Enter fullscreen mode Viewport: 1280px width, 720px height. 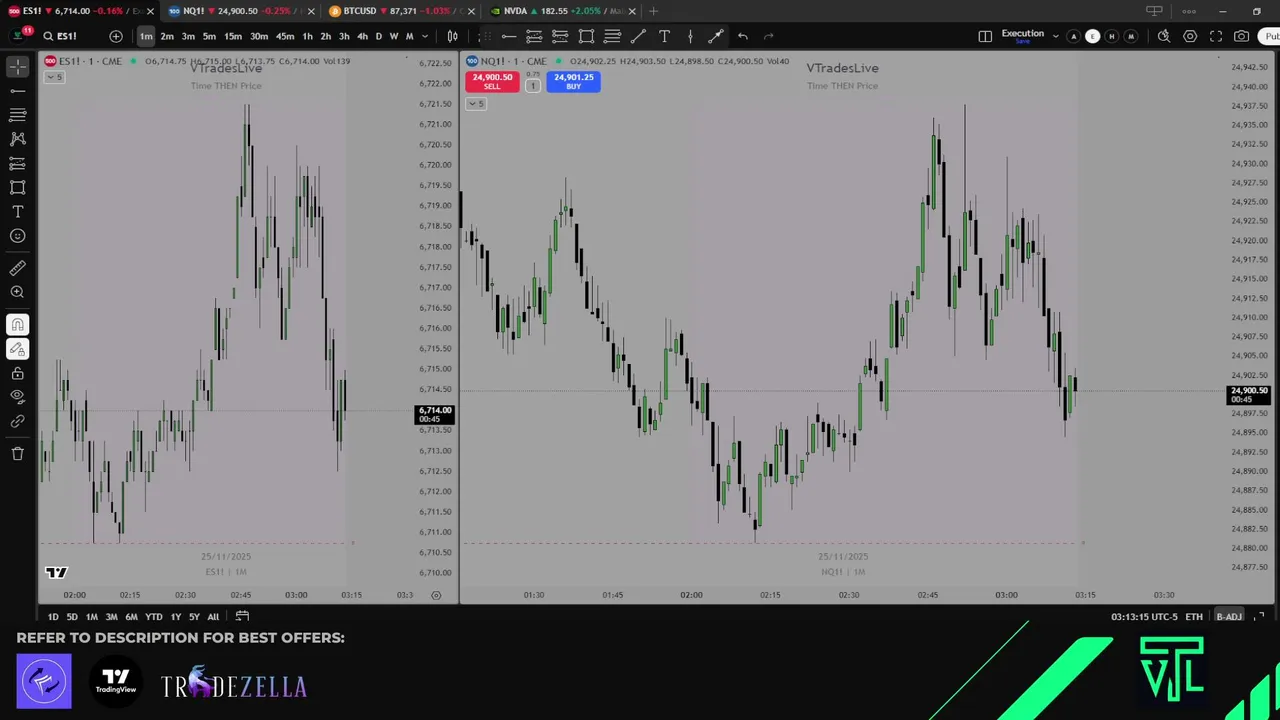(1216, 36)
